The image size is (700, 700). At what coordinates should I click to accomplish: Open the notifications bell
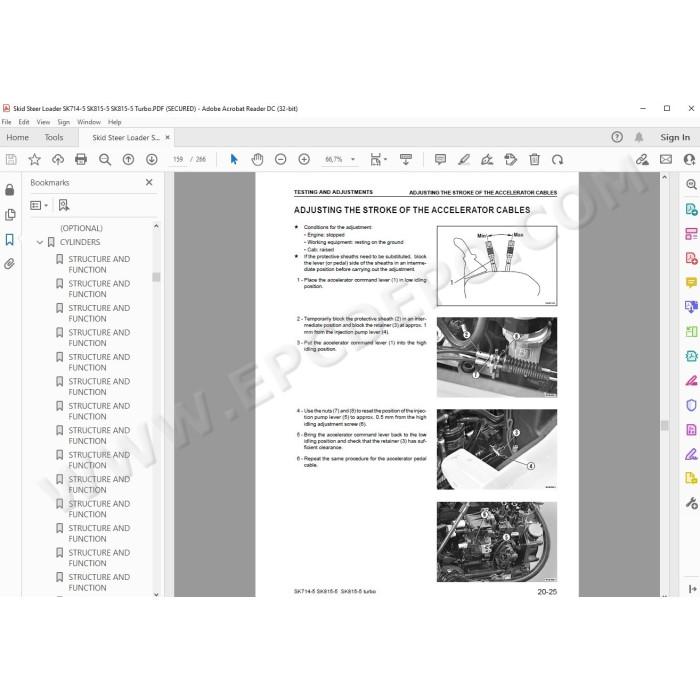(639, 137)
